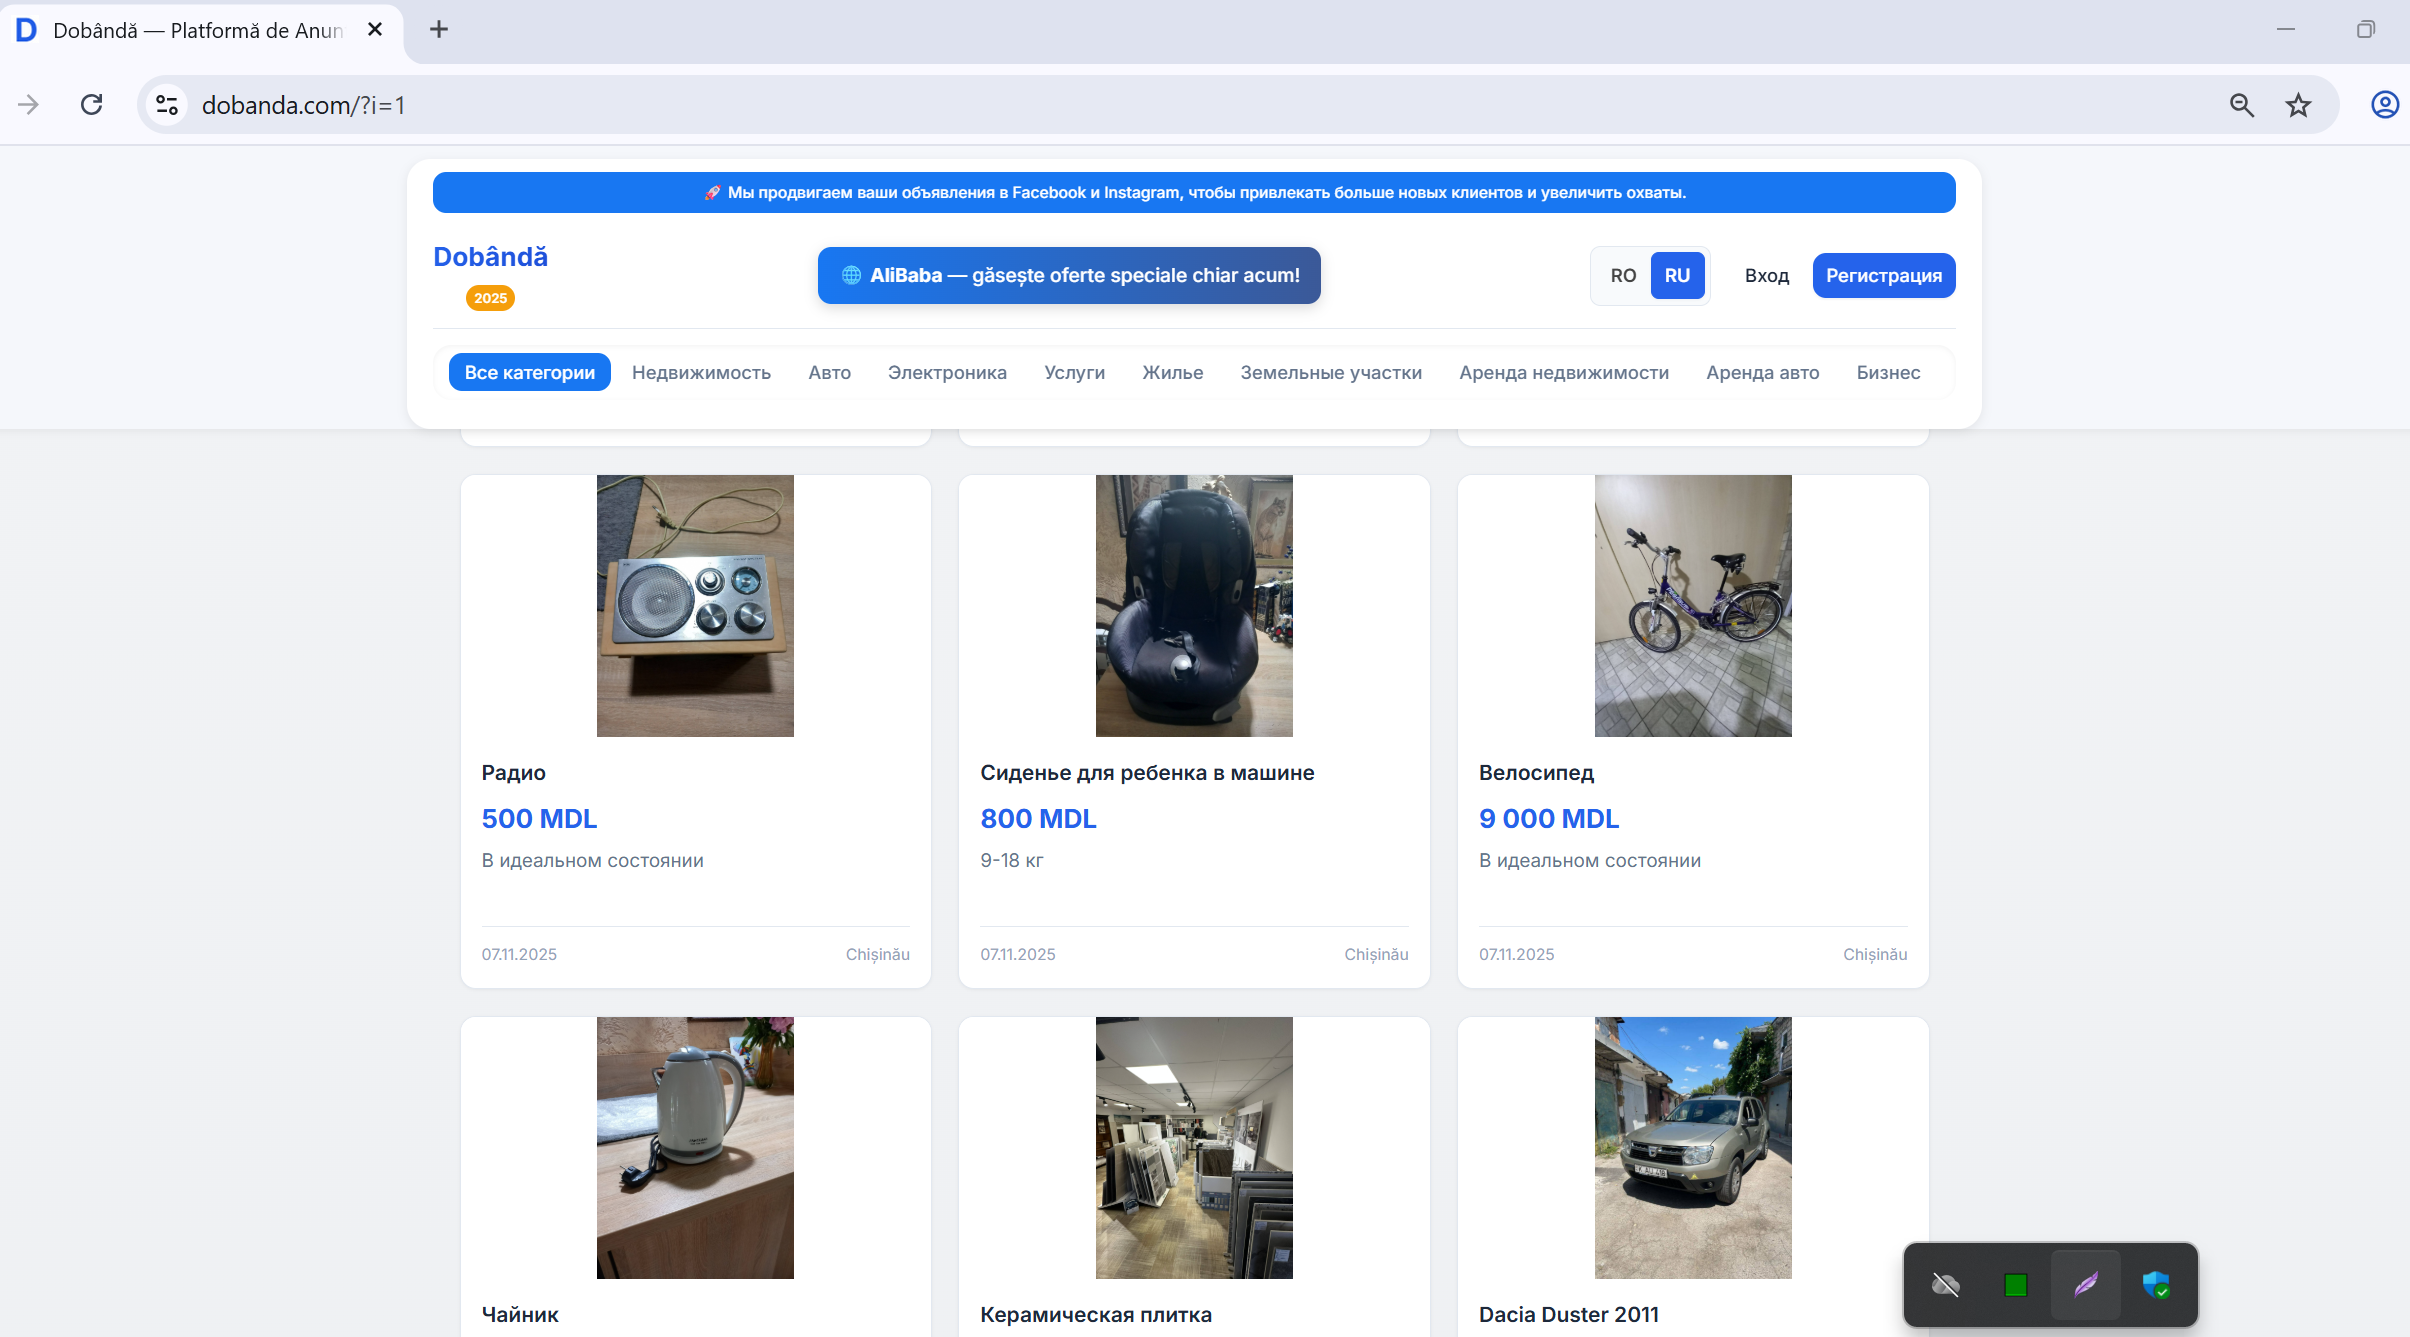Open Недвижимость category

[701, 373]
